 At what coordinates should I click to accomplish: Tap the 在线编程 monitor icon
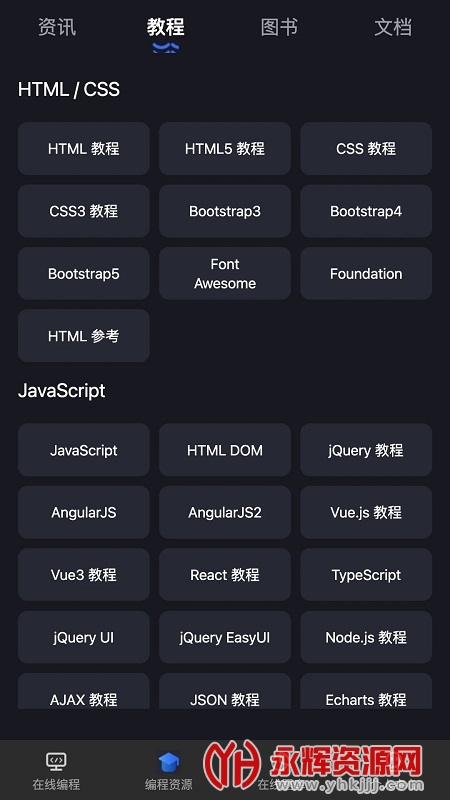click(x=56, y=761)
